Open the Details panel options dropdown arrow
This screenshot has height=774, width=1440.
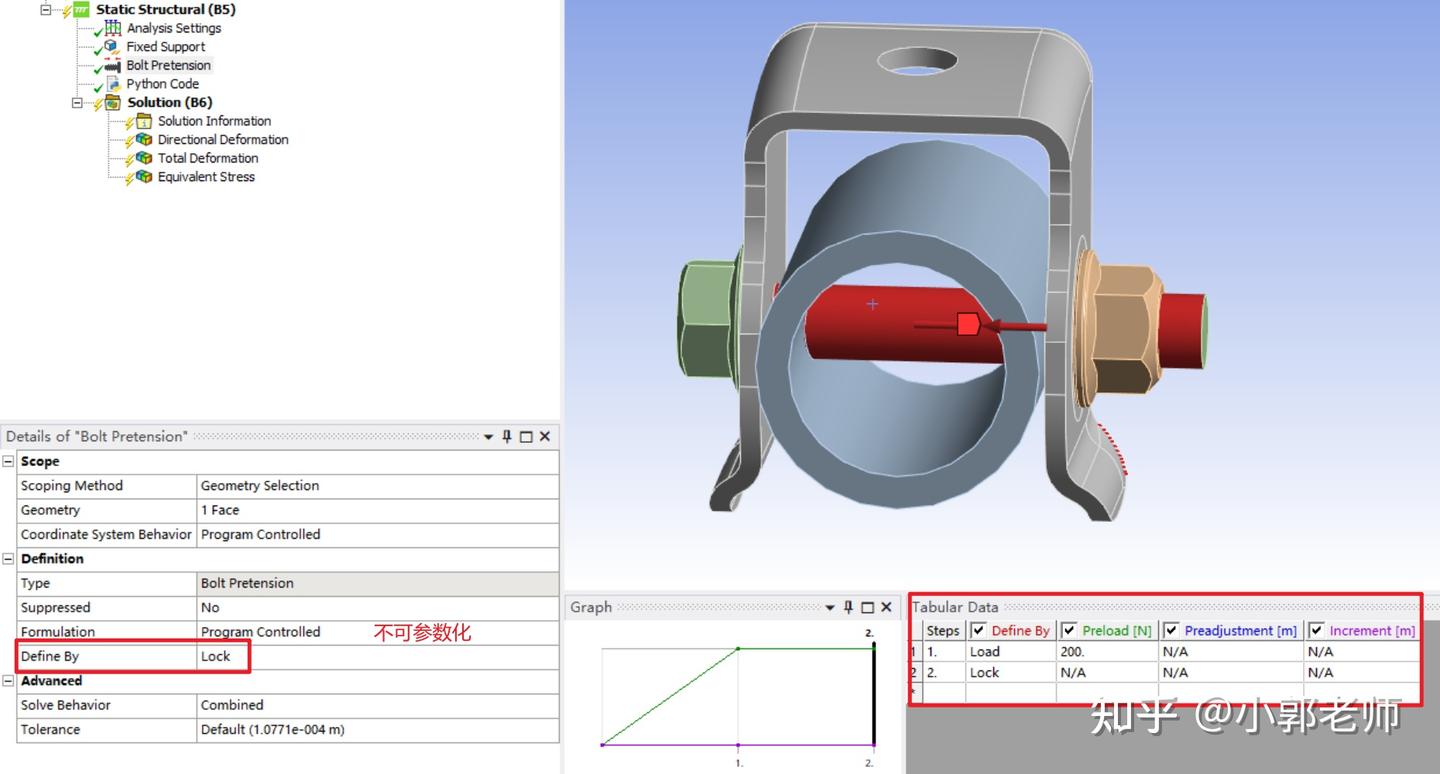(488, 437)
